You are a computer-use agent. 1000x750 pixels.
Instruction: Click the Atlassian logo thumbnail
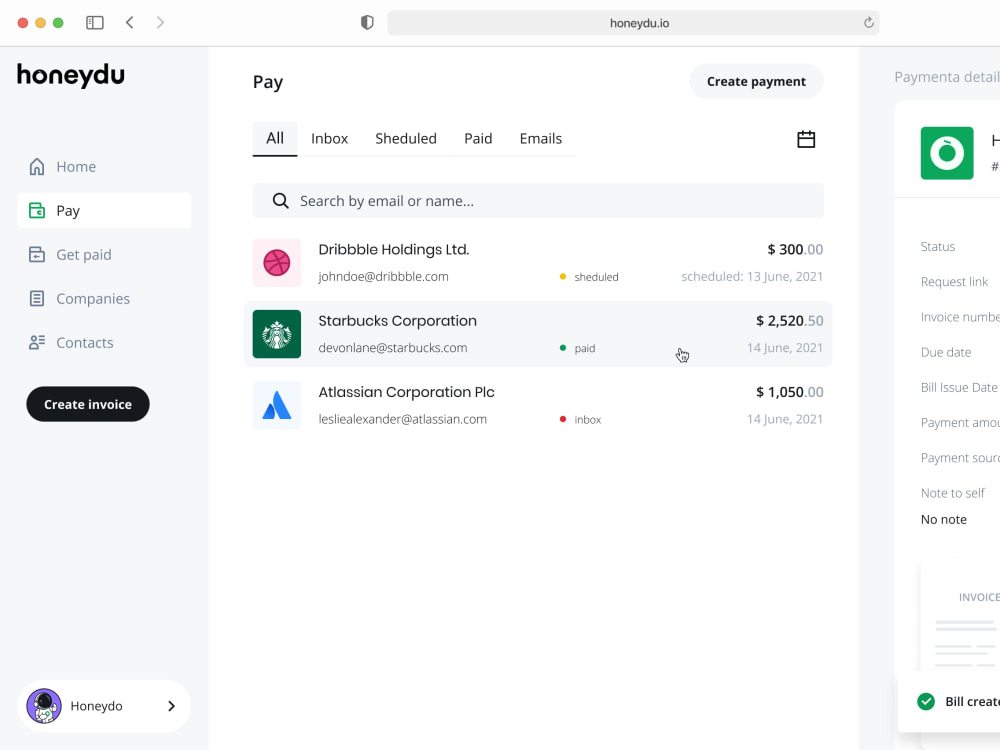click(x=277, y=406)
